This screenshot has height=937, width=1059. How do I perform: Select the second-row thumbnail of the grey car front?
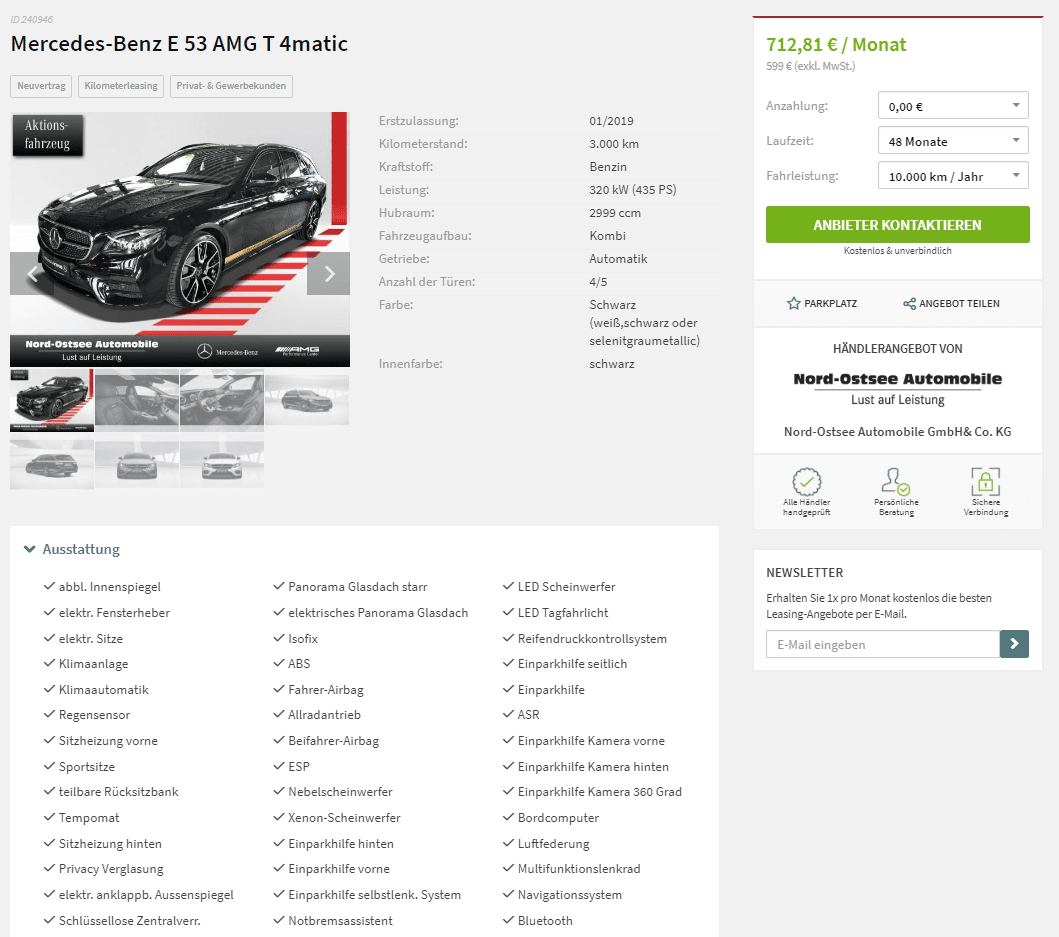pyautogui.click(x=137, y=464)
